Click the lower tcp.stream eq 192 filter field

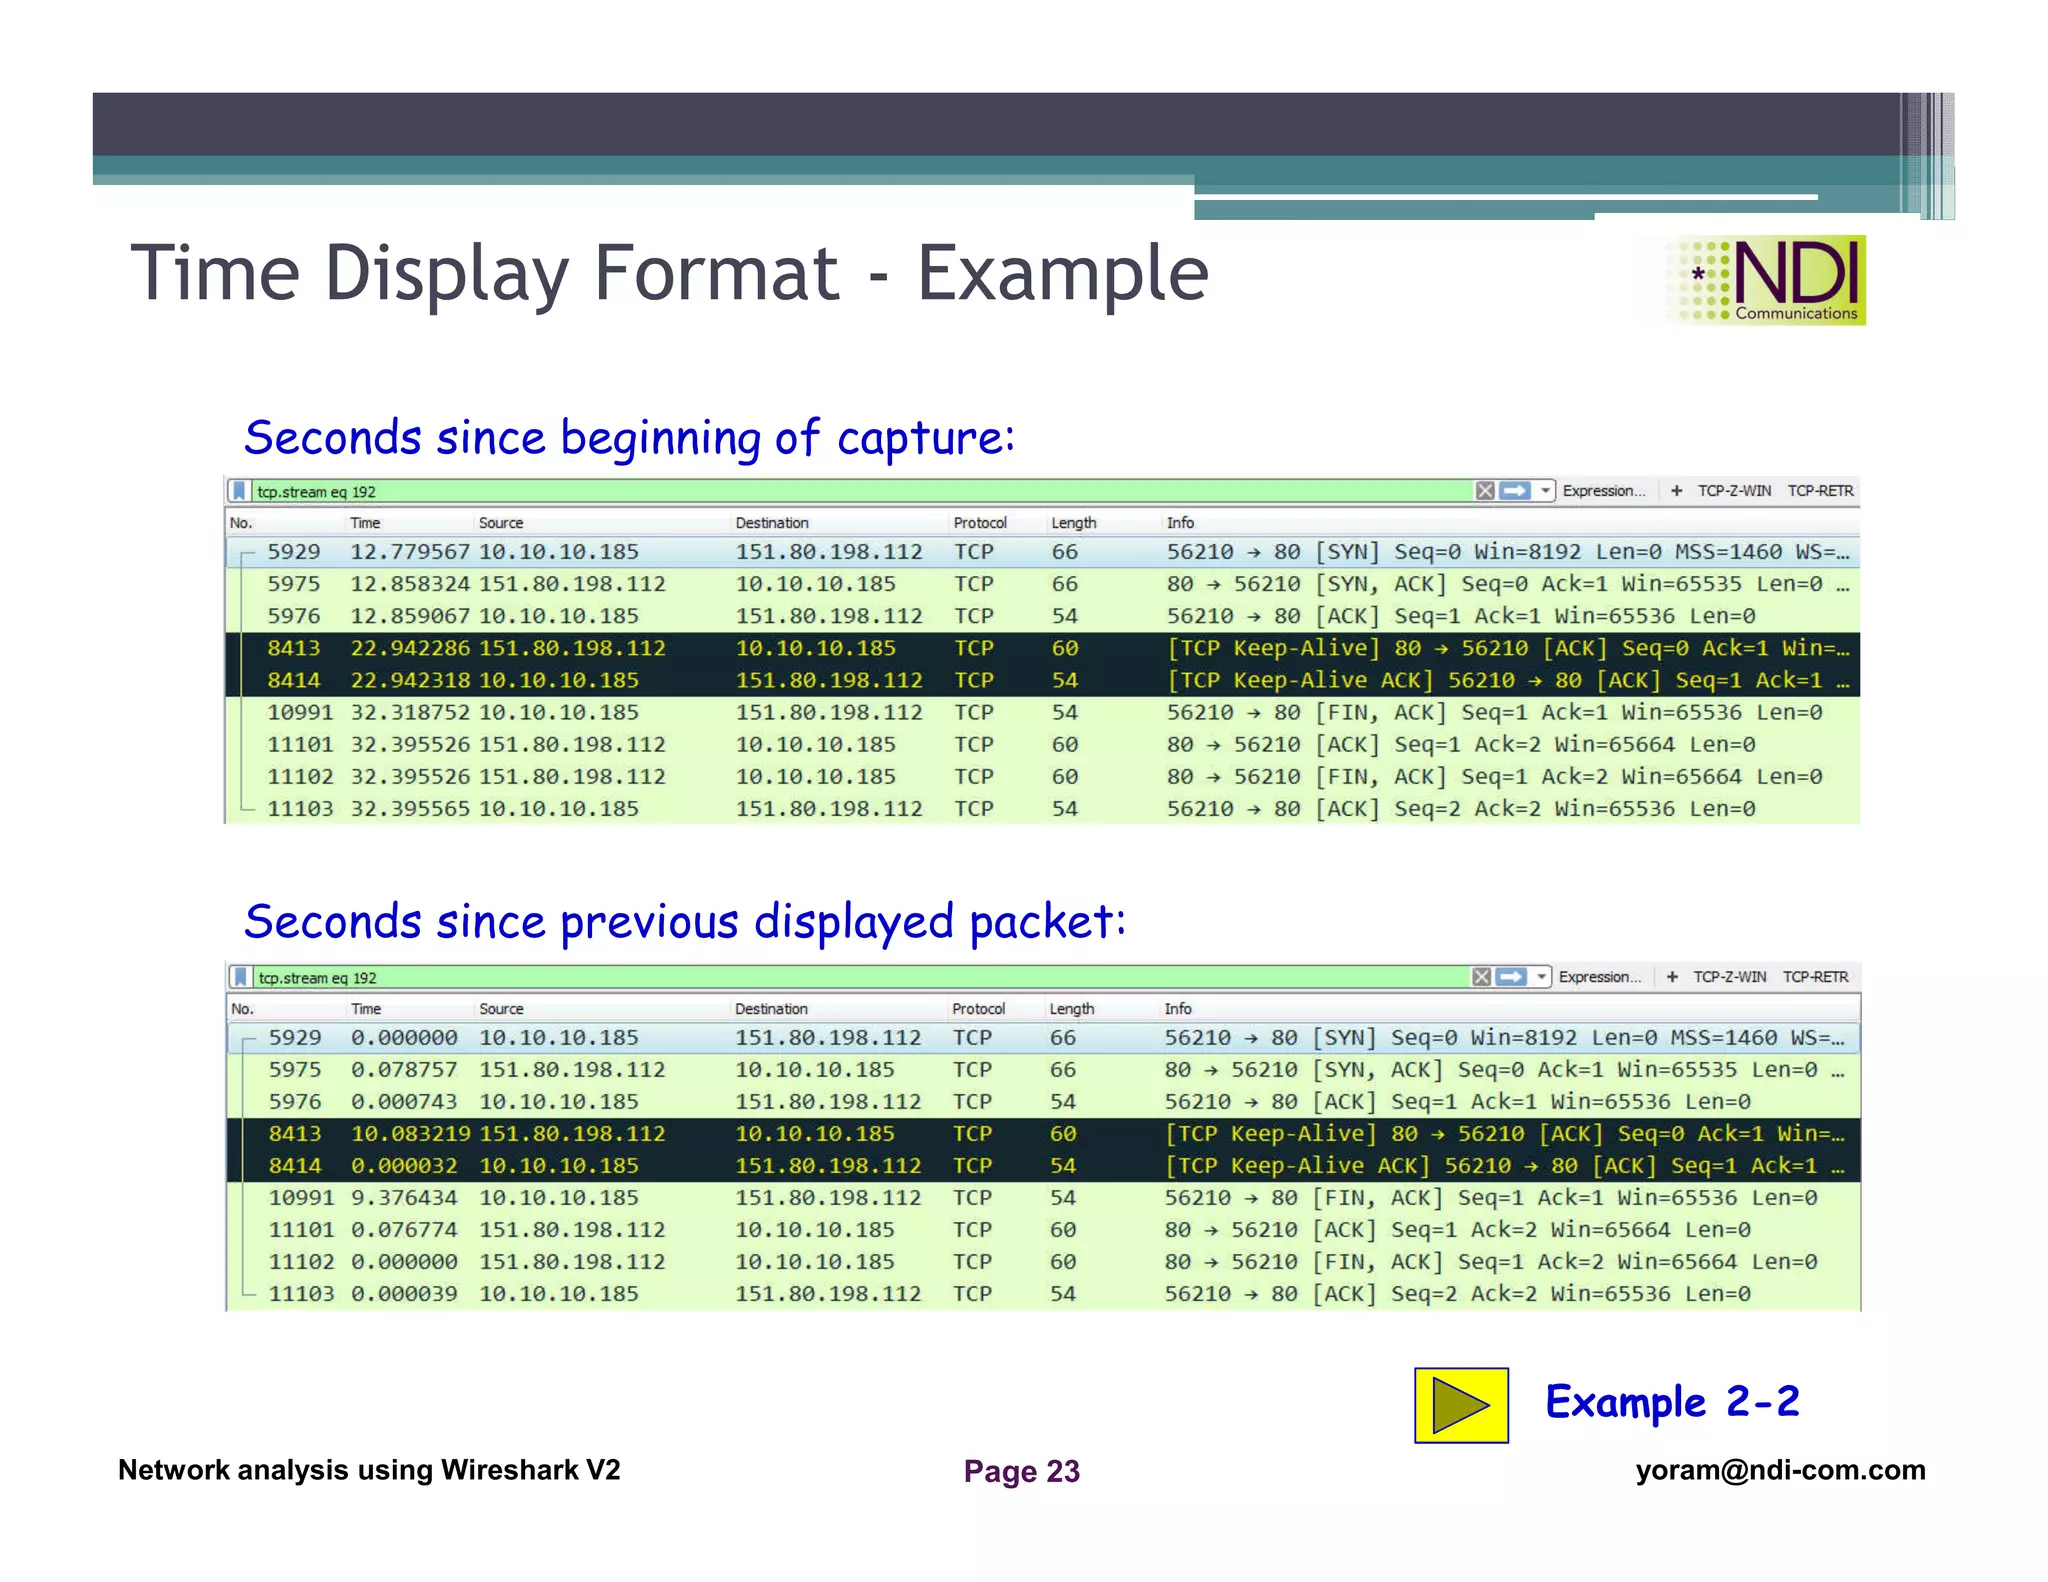tap(860, 977)
